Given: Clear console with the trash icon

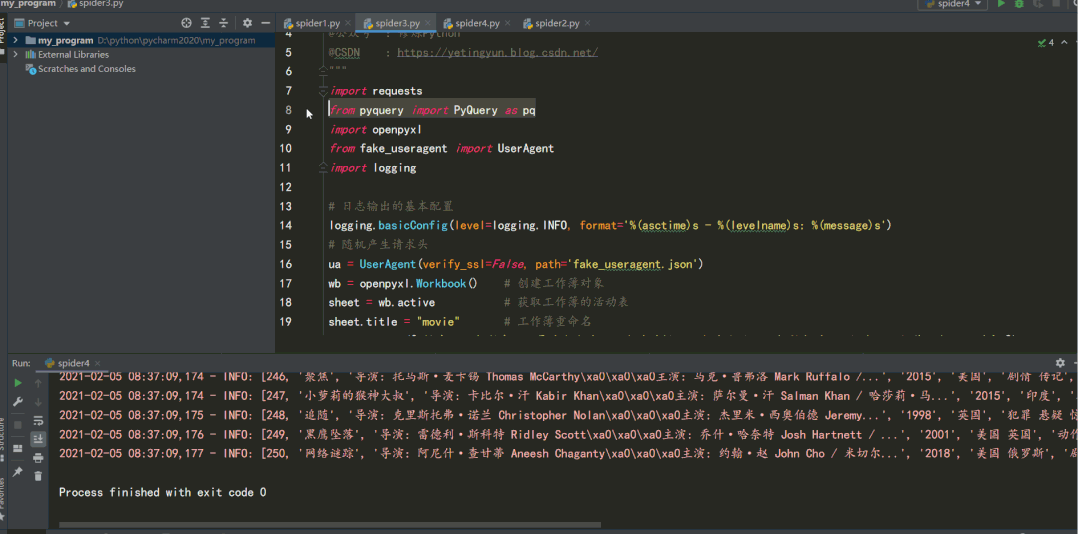Looking at the screenshot, I should coord(38,476).
